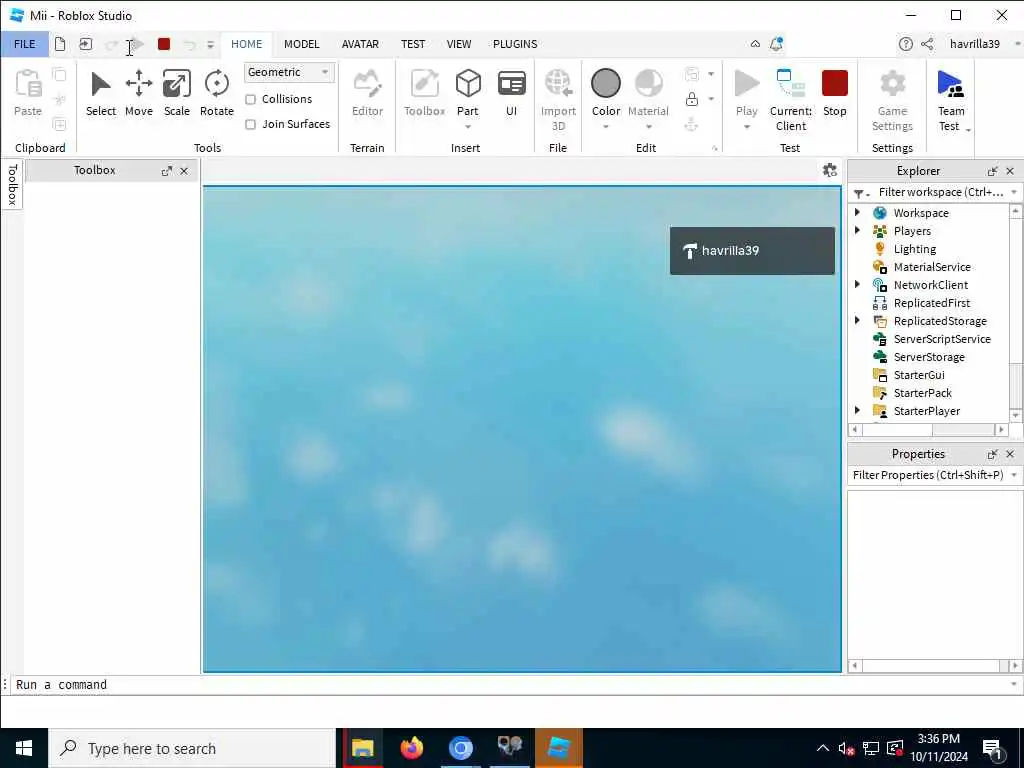Expand the StarterPlayer tree node

(857, 410)
